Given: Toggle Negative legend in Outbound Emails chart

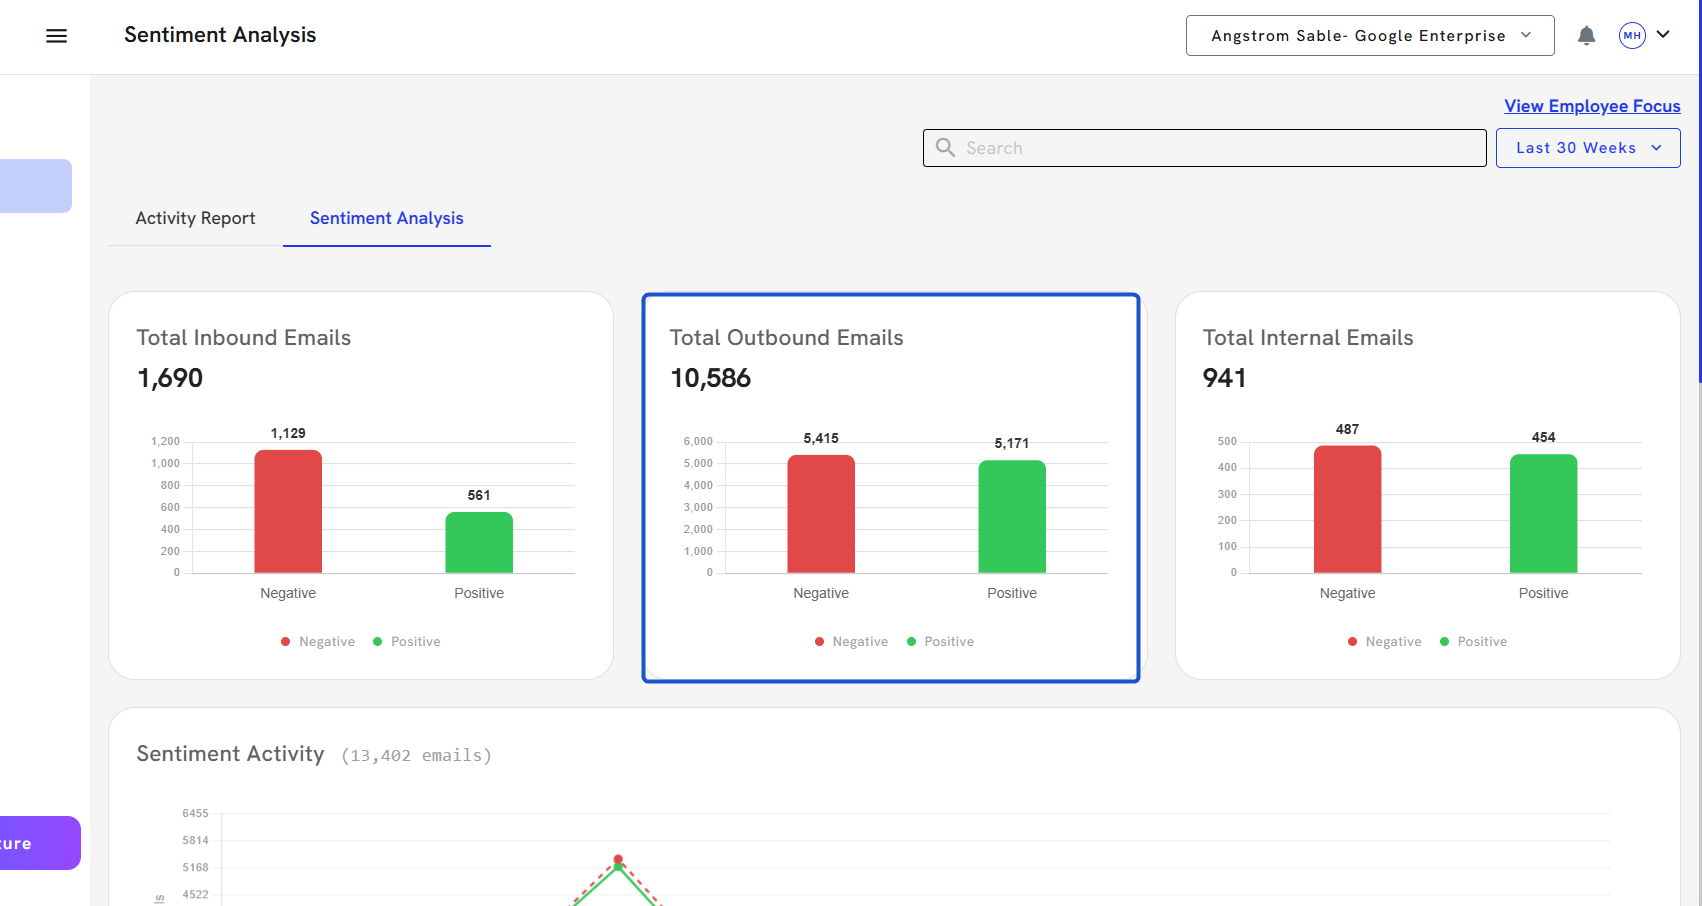Looking at the screenshot, I should click(851, 642).
